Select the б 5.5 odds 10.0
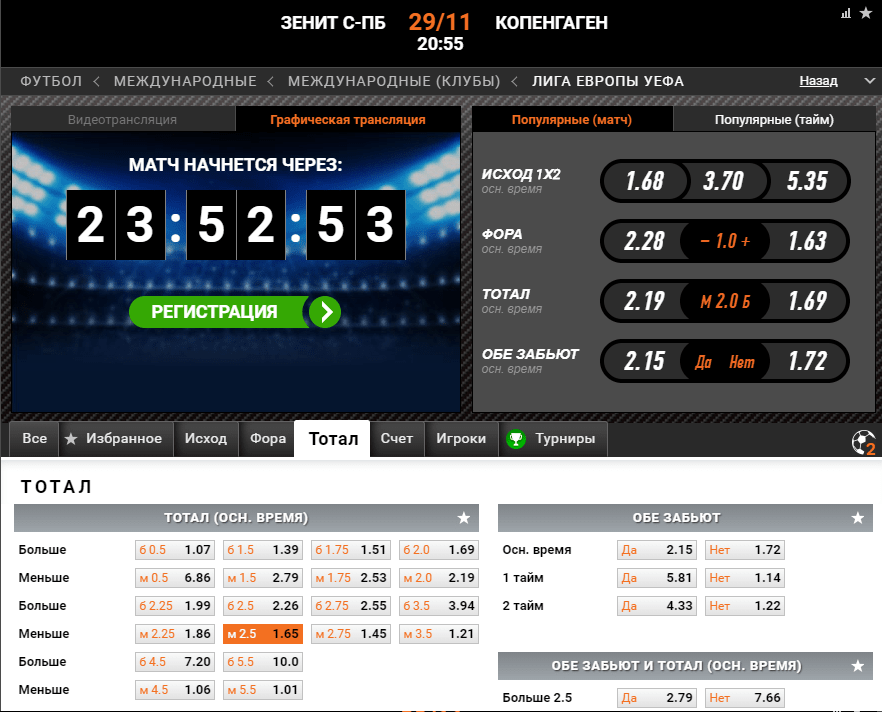882x712 pixels. pos(263,662)
